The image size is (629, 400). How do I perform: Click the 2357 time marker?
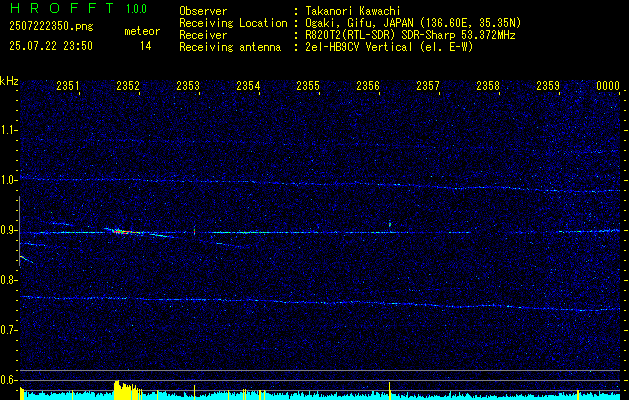(428, 86)
